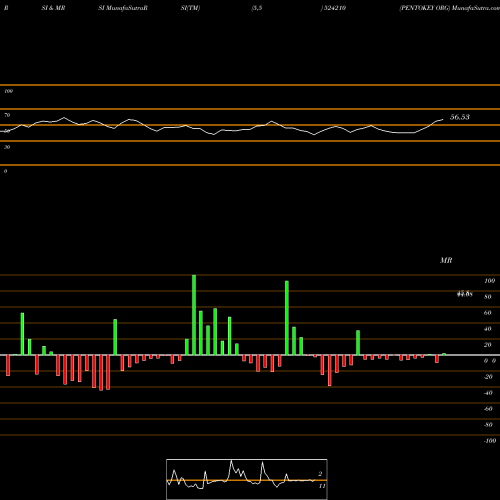Click the RSI 30 level label

click(7, 147)
